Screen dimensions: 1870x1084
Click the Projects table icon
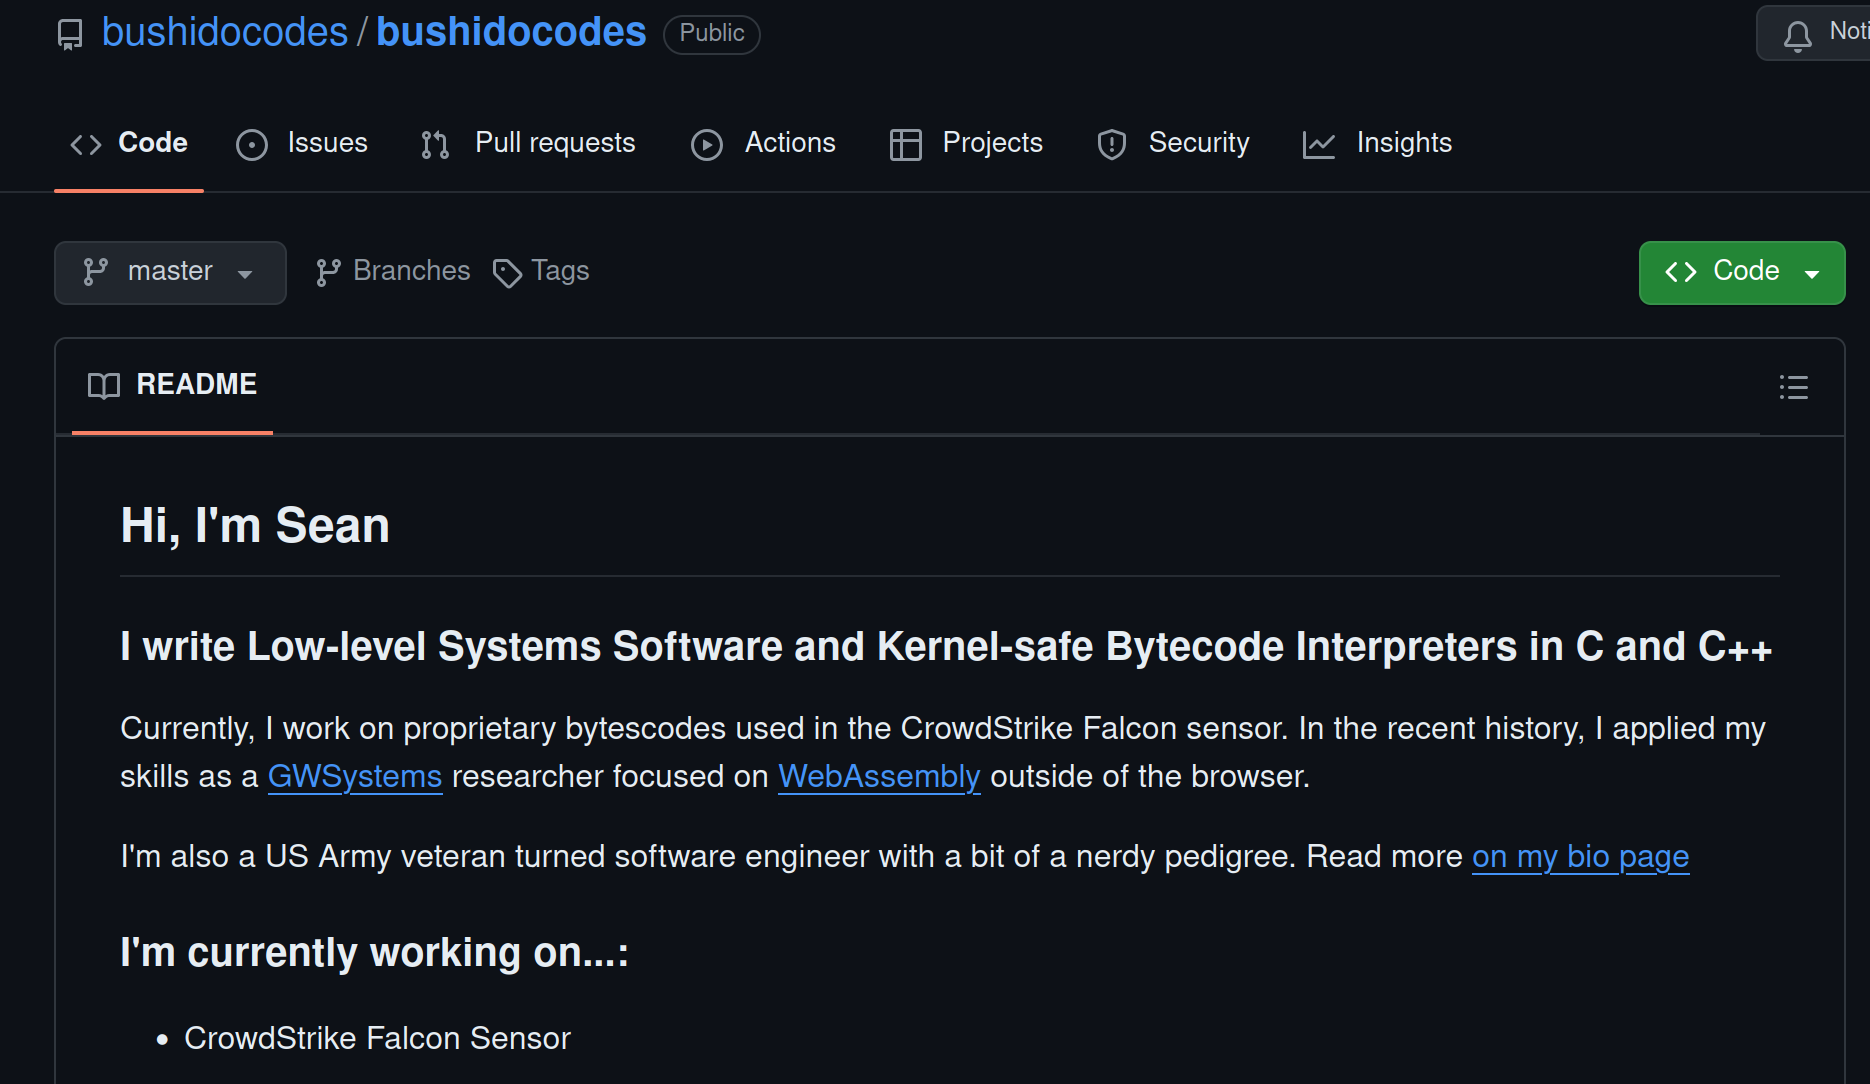[x=906, y=145]
